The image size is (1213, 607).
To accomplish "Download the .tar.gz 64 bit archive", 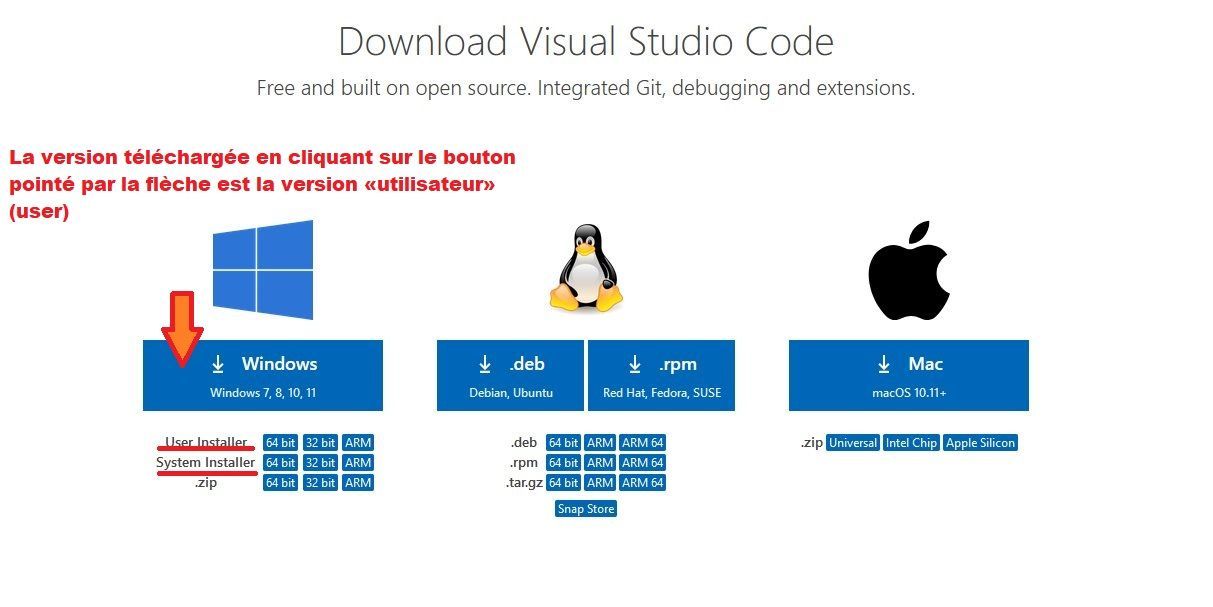I will (564, 483).
